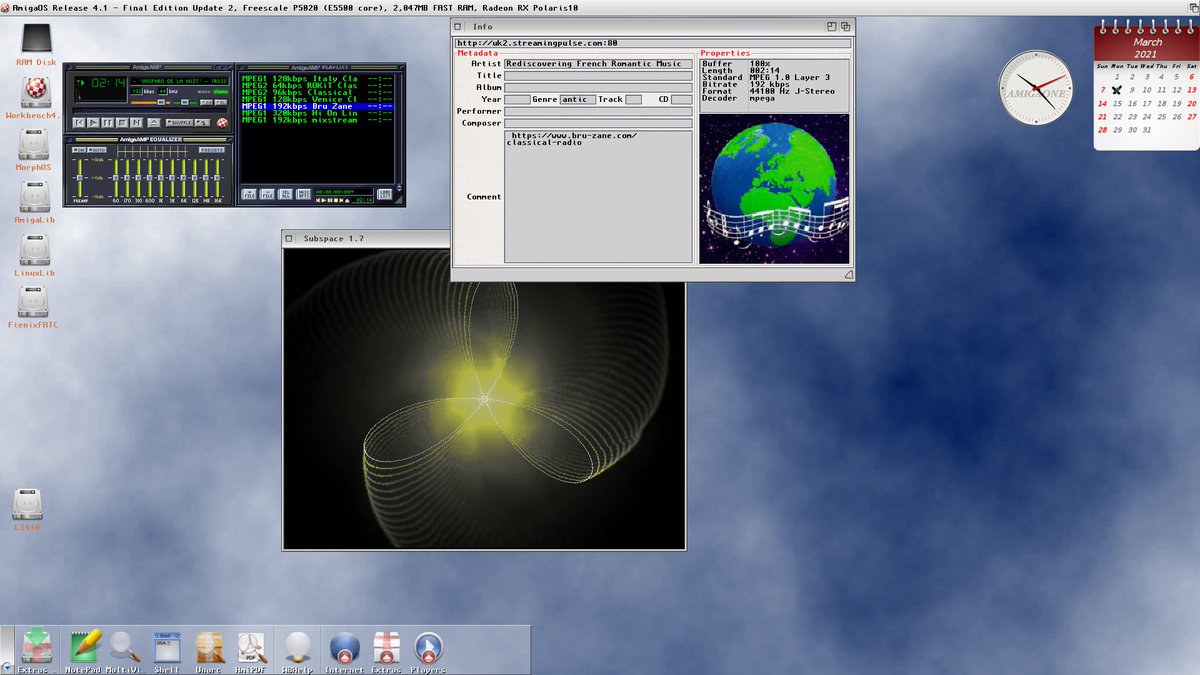Click the playlist Add File button

coord(249,194)
